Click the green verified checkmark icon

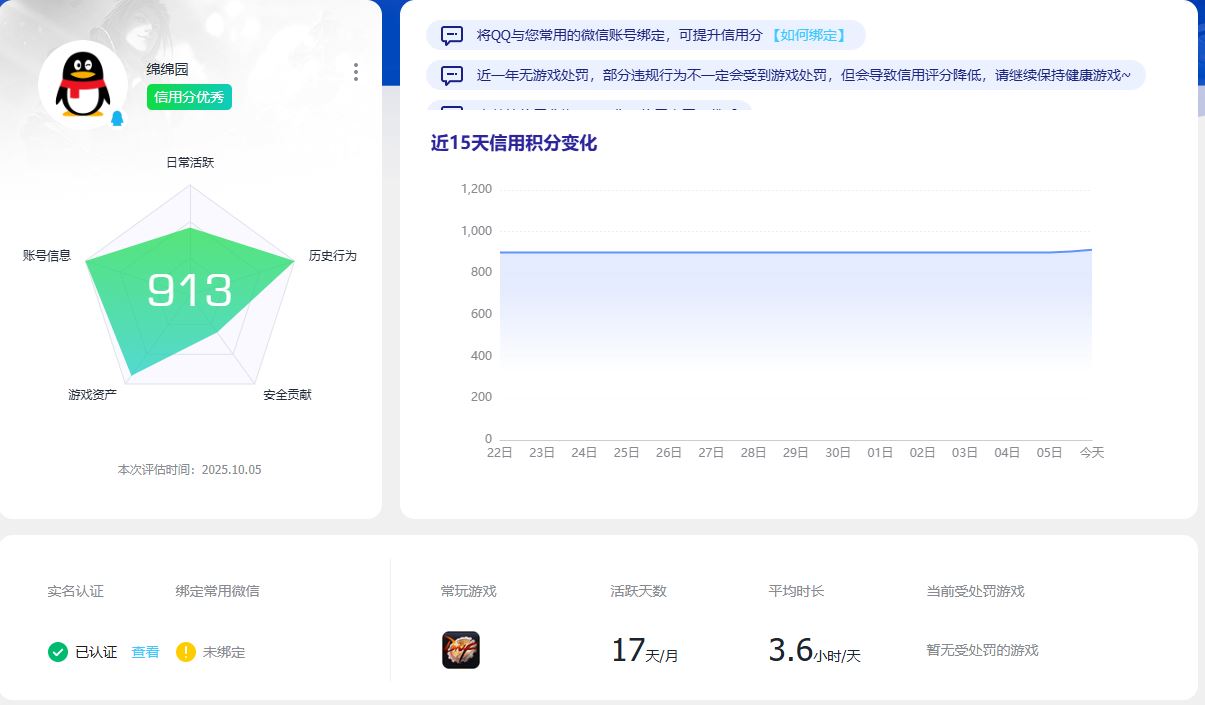coord(58,652)
